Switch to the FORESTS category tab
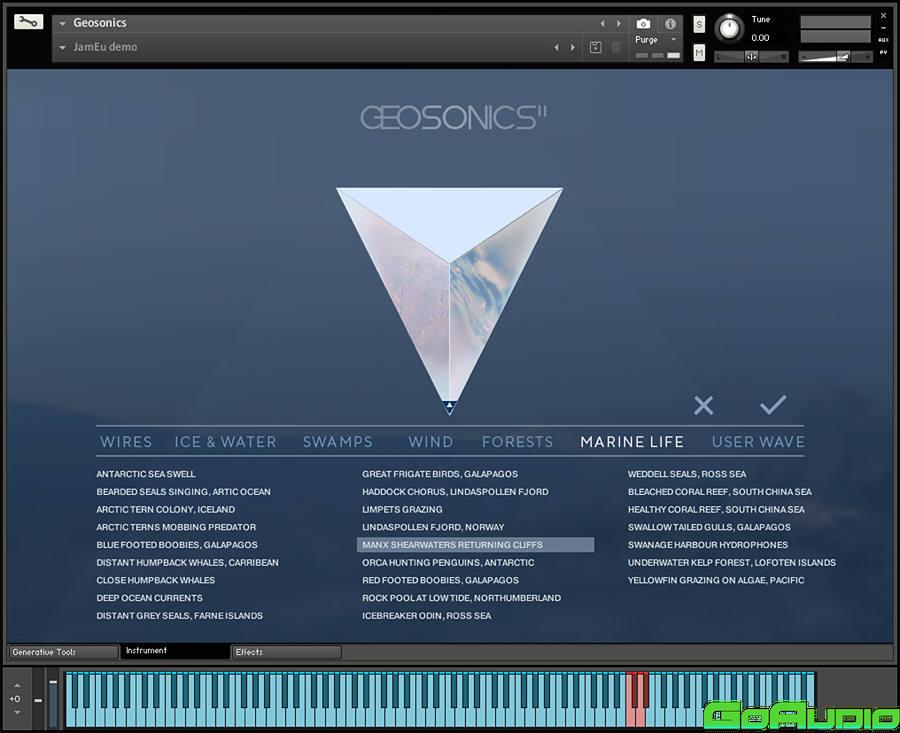900x733 pixels. point(518,441)
